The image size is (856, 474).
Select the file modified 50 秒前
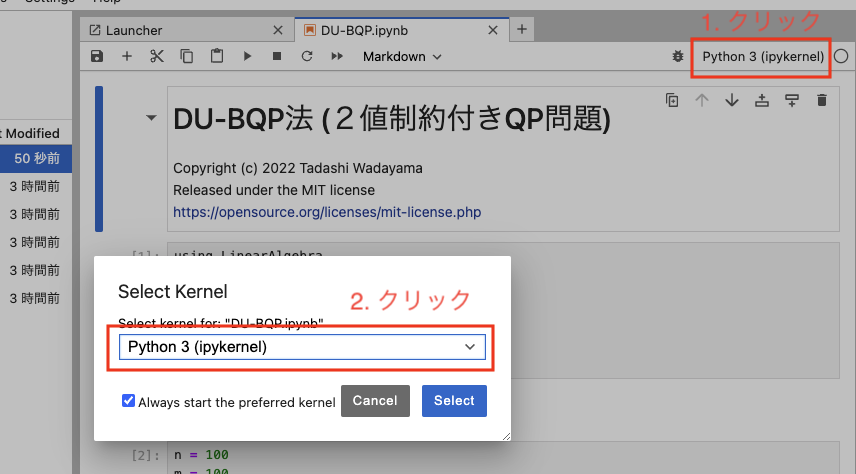[x=35, y=158]
